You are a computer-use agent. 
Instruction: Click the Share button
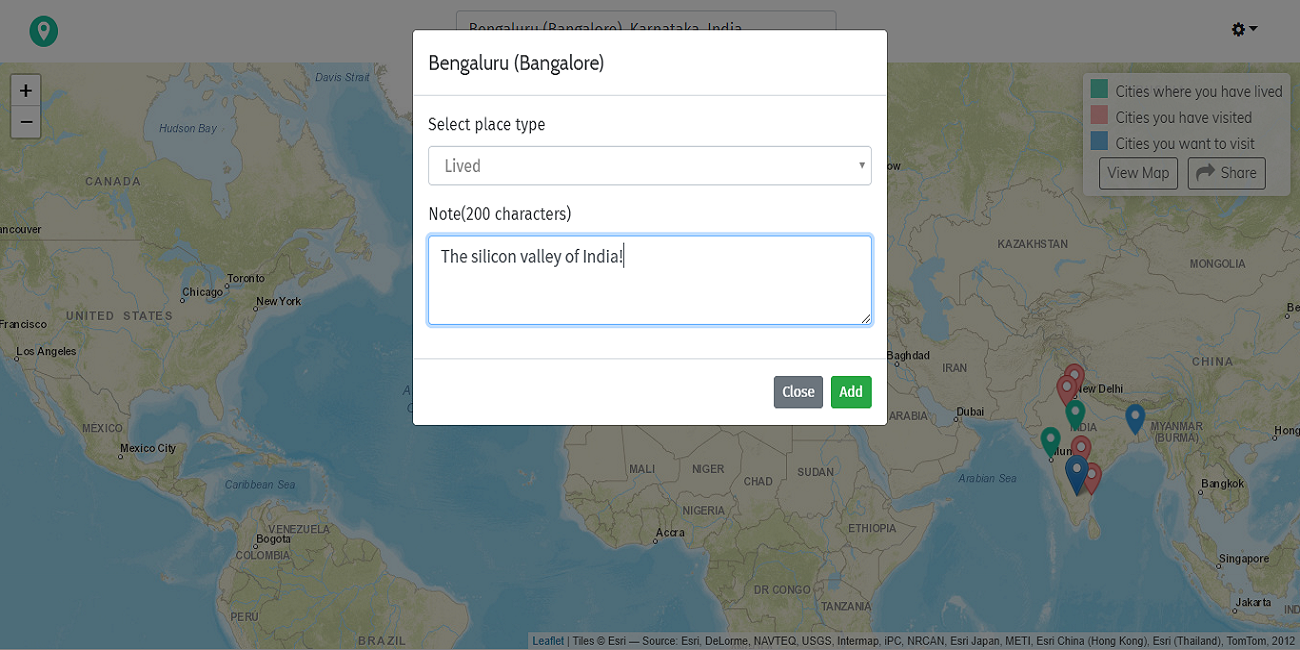click(1226, 172)
